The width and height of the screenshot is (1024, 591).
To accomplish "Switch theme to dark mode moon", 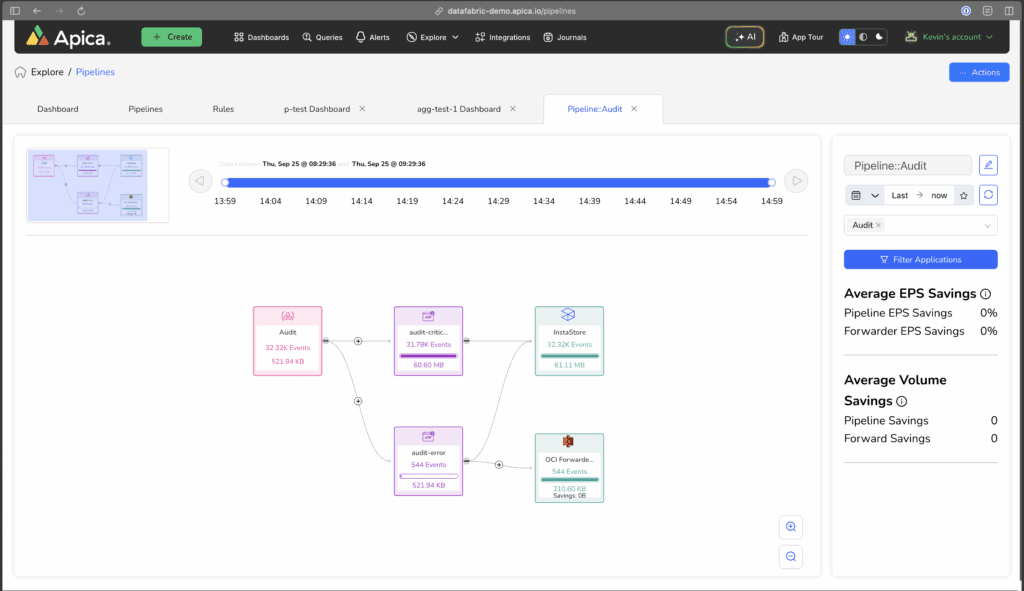I will (879, 37).
